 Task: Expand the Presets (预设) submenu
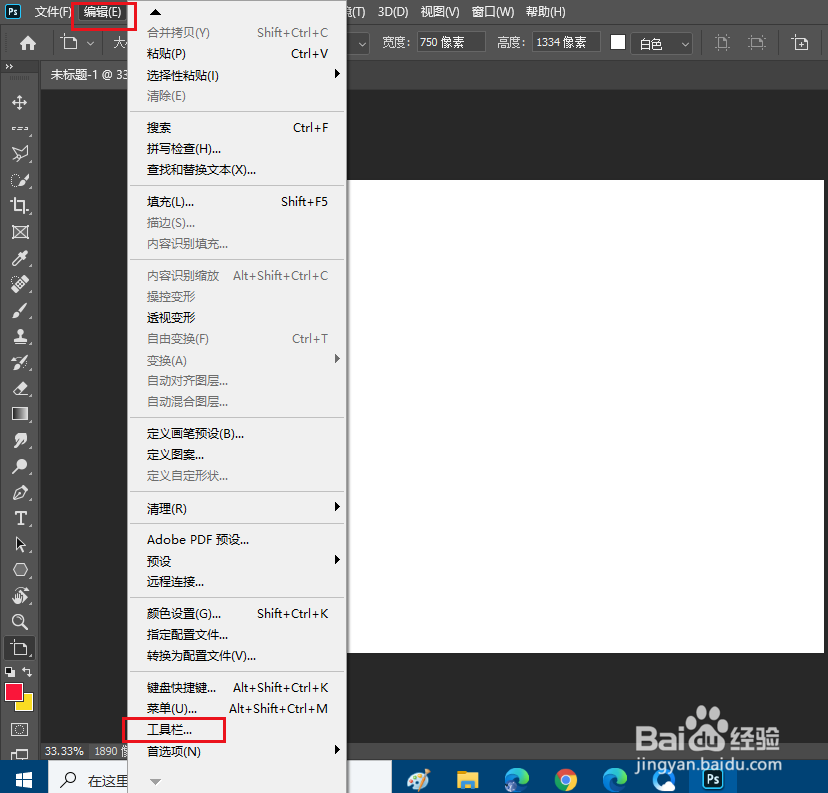point(238,561)
